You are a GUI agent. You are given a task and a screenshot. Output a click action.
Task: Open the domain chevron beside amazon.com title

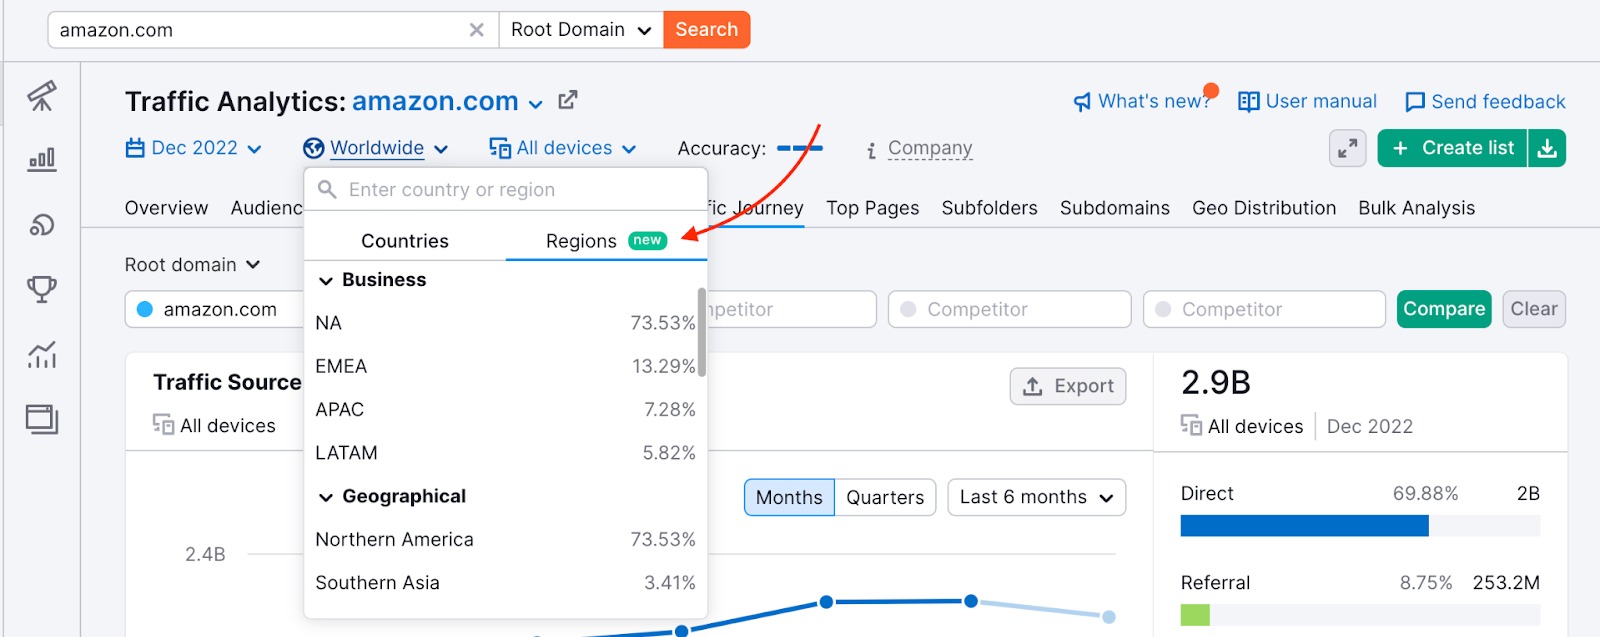[x=536, y=104]
